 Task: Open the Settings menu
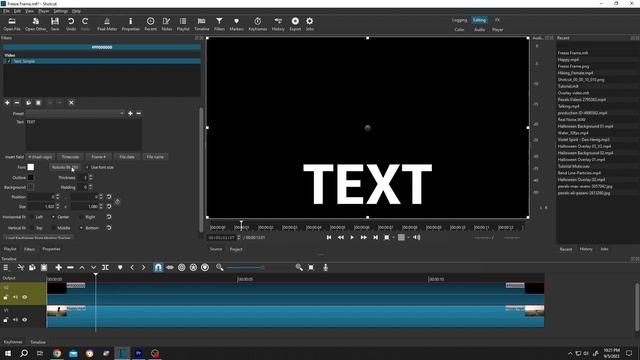click(x=60, y=11)
